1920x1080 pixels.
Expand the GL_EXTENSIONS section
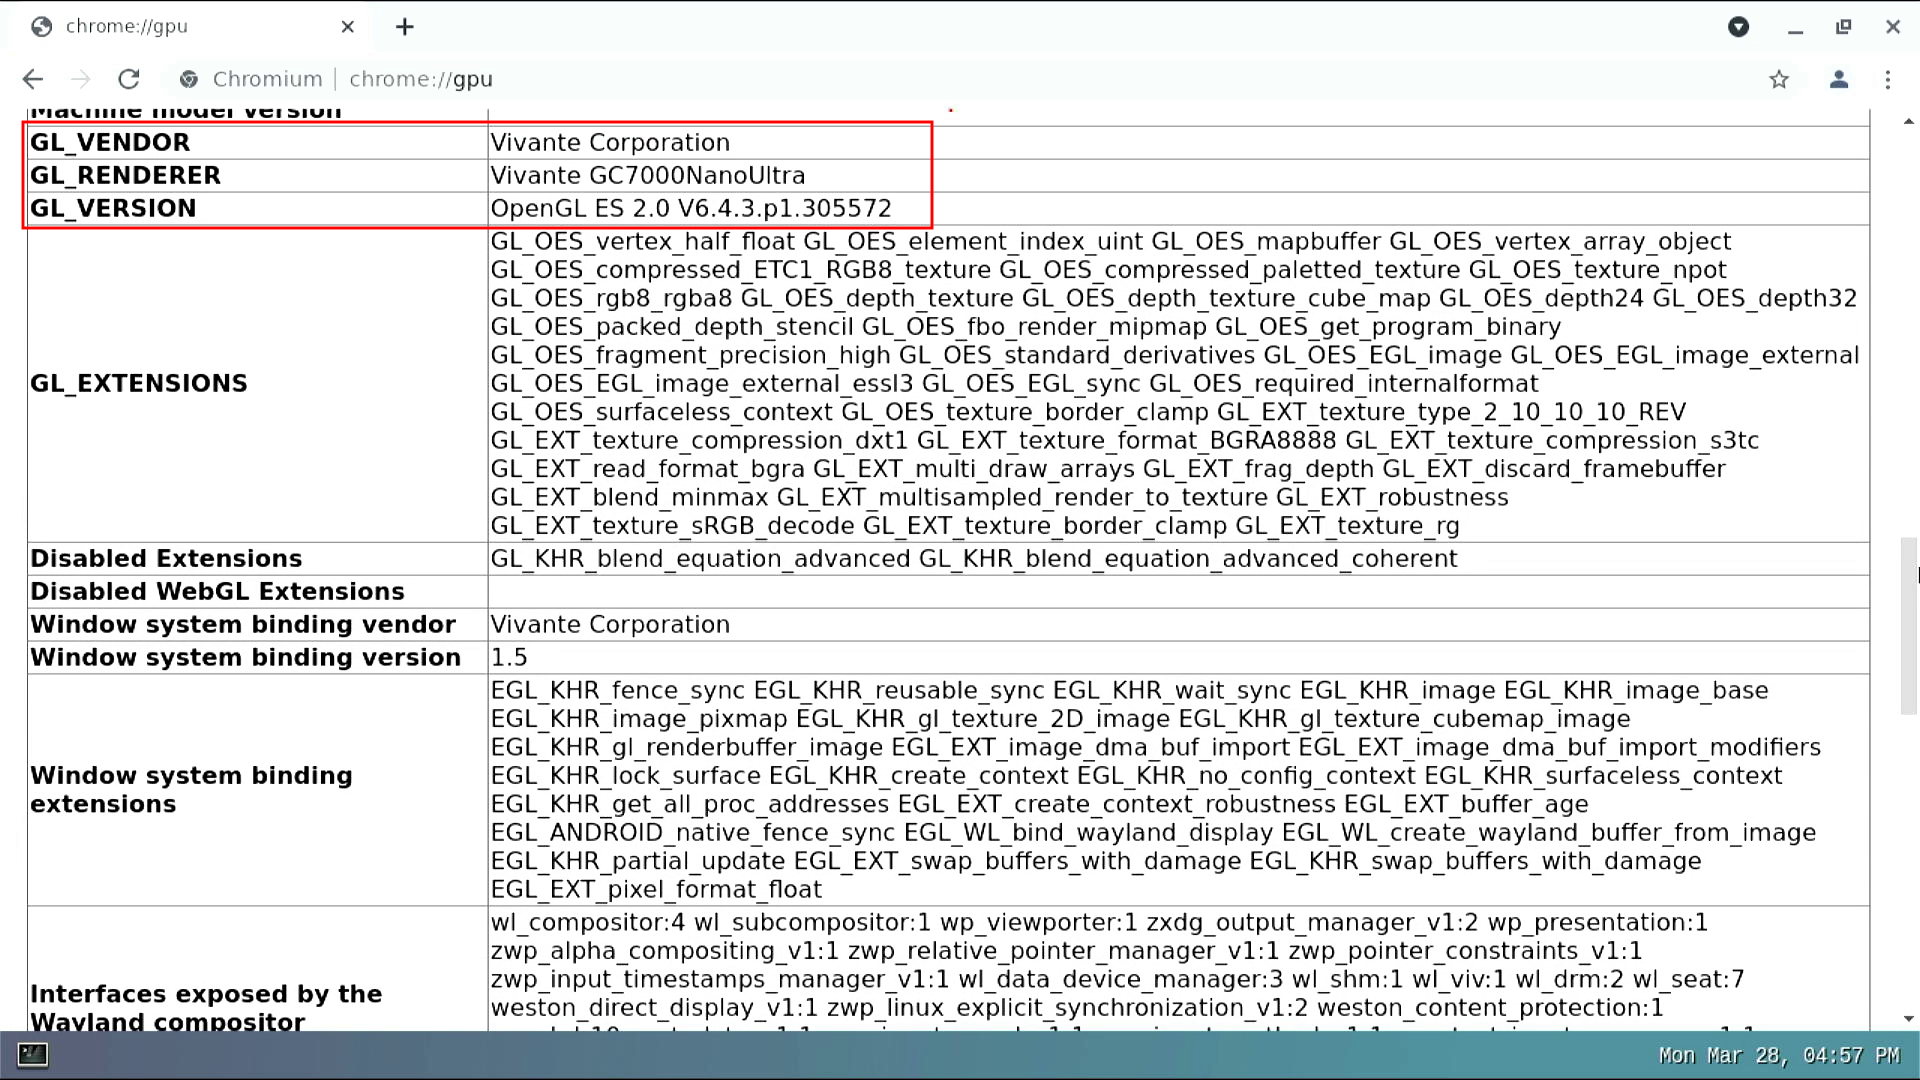tap(137, 382)
